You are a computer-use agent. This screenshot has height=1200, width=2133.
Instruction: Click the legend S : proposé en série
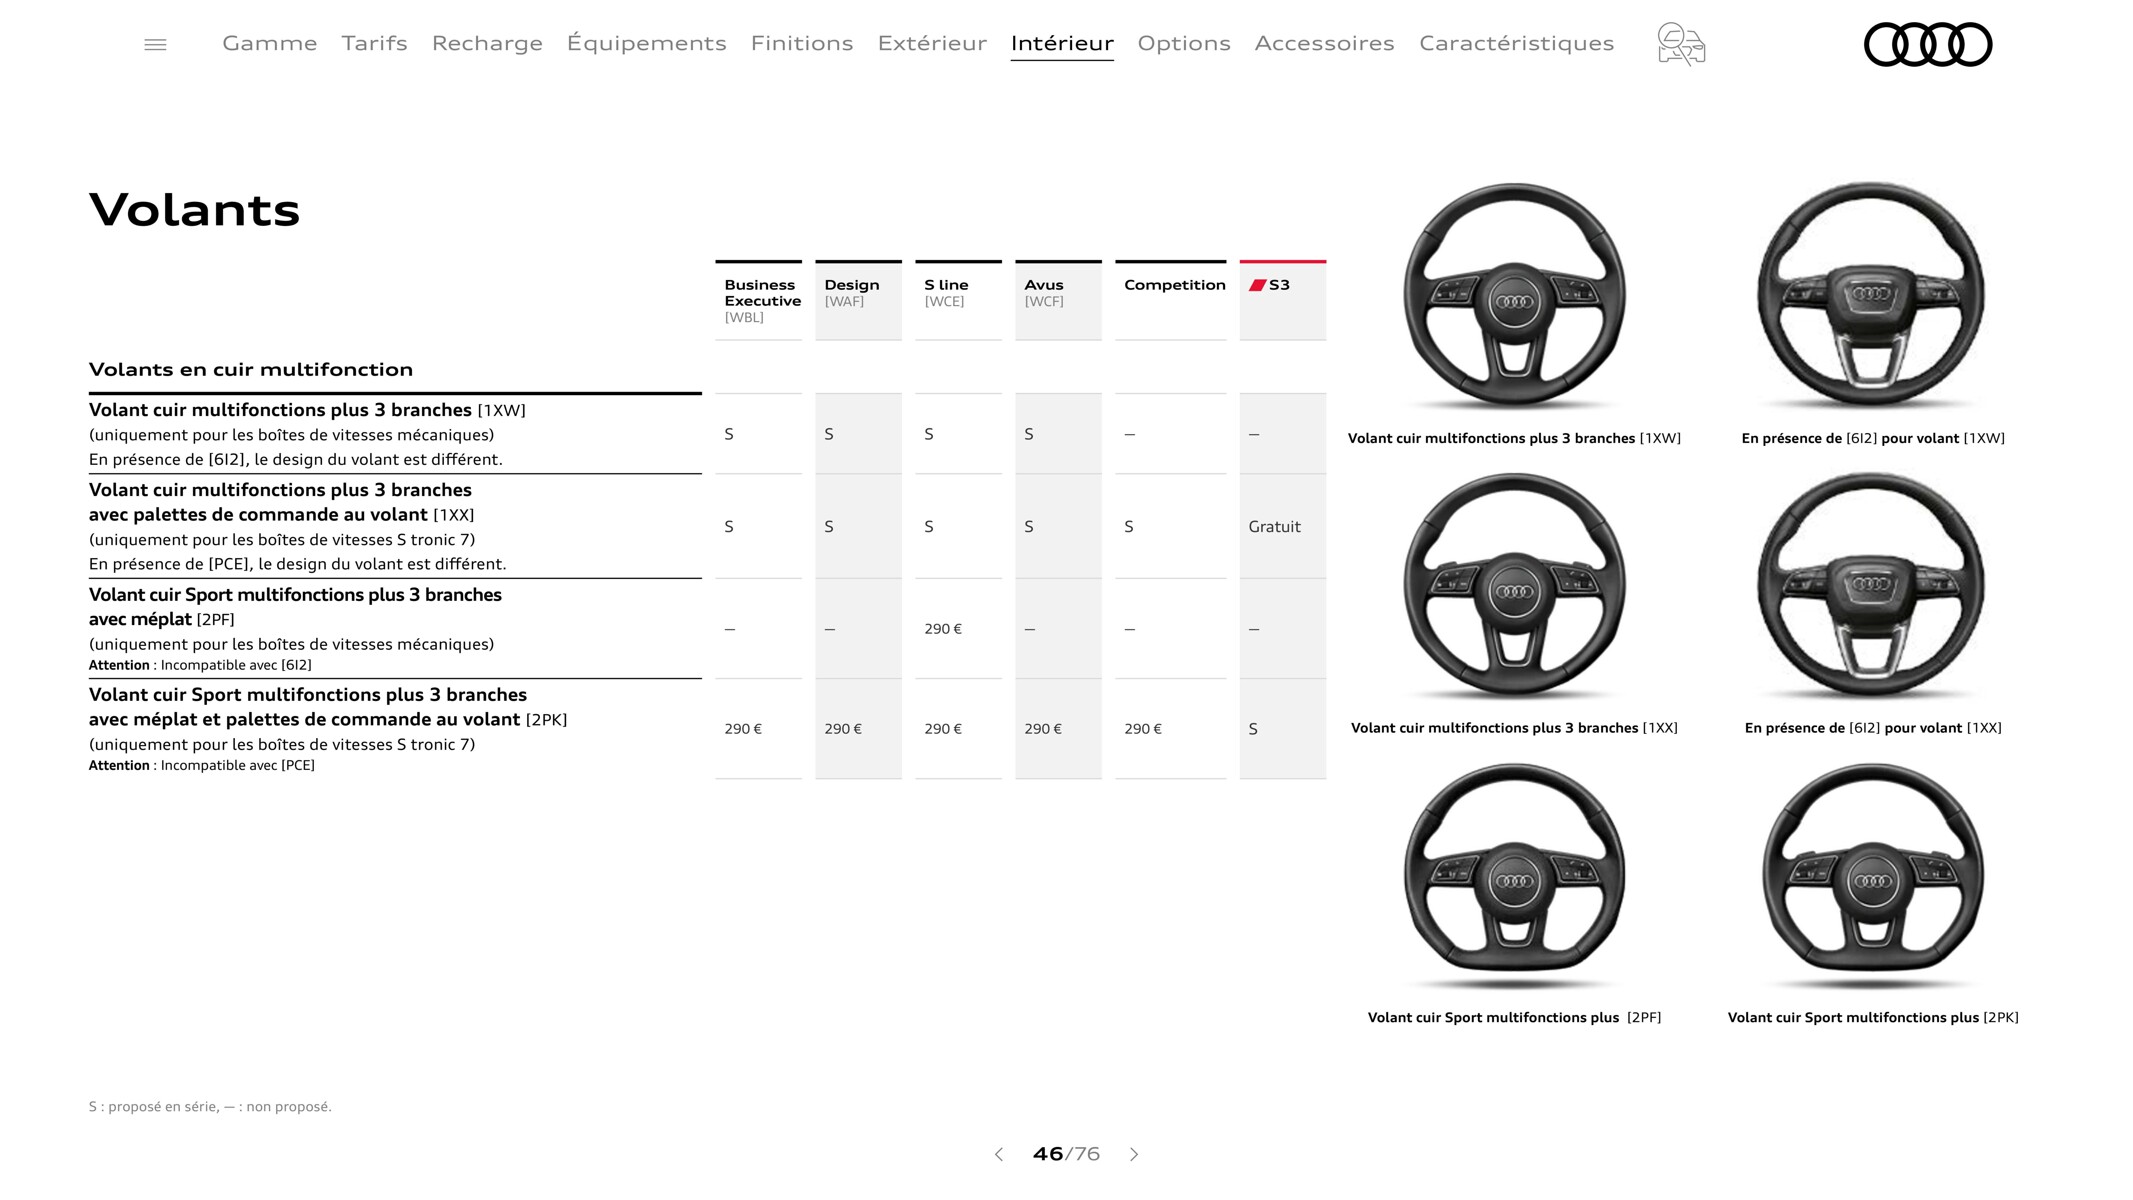click(x=210, y=1107)
